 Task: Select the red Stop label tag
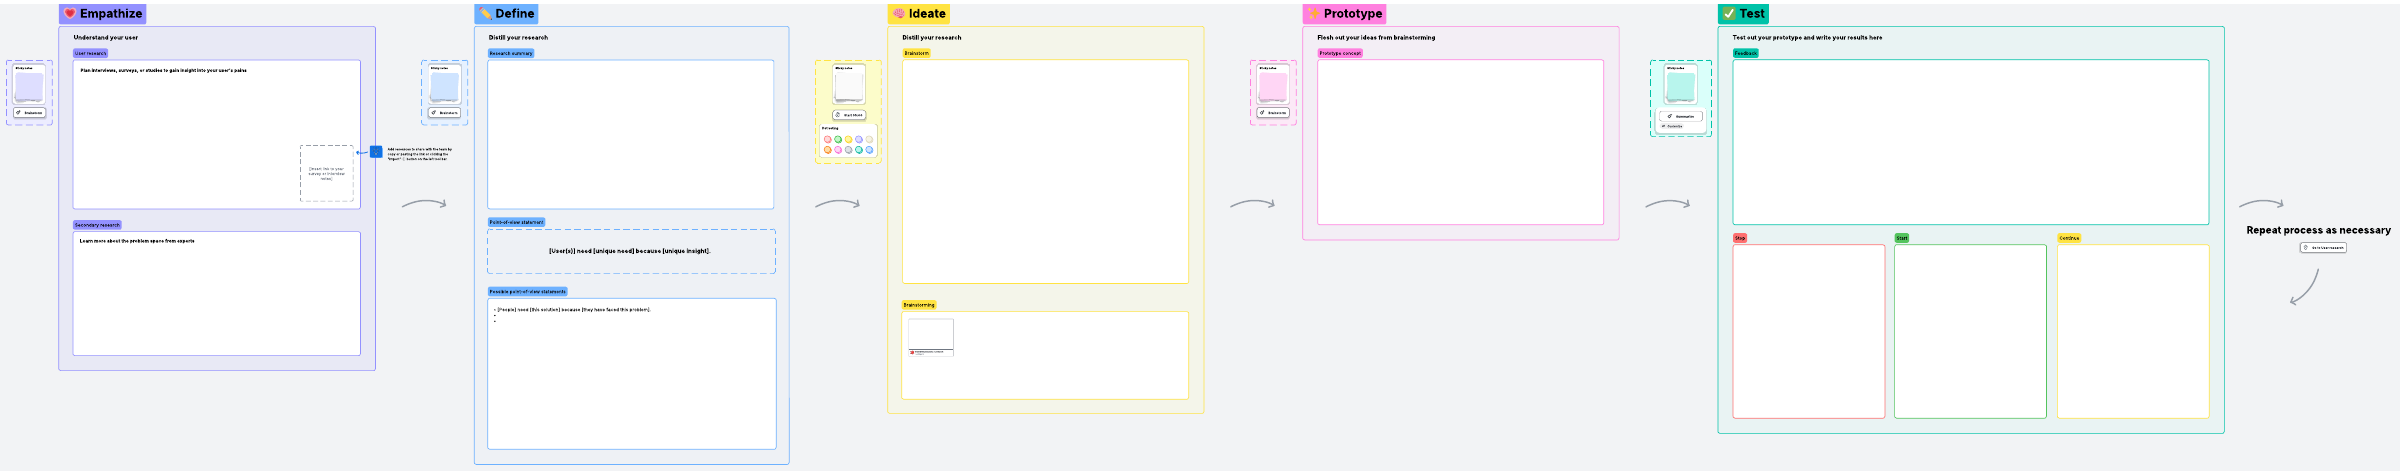click(1740, 238)
